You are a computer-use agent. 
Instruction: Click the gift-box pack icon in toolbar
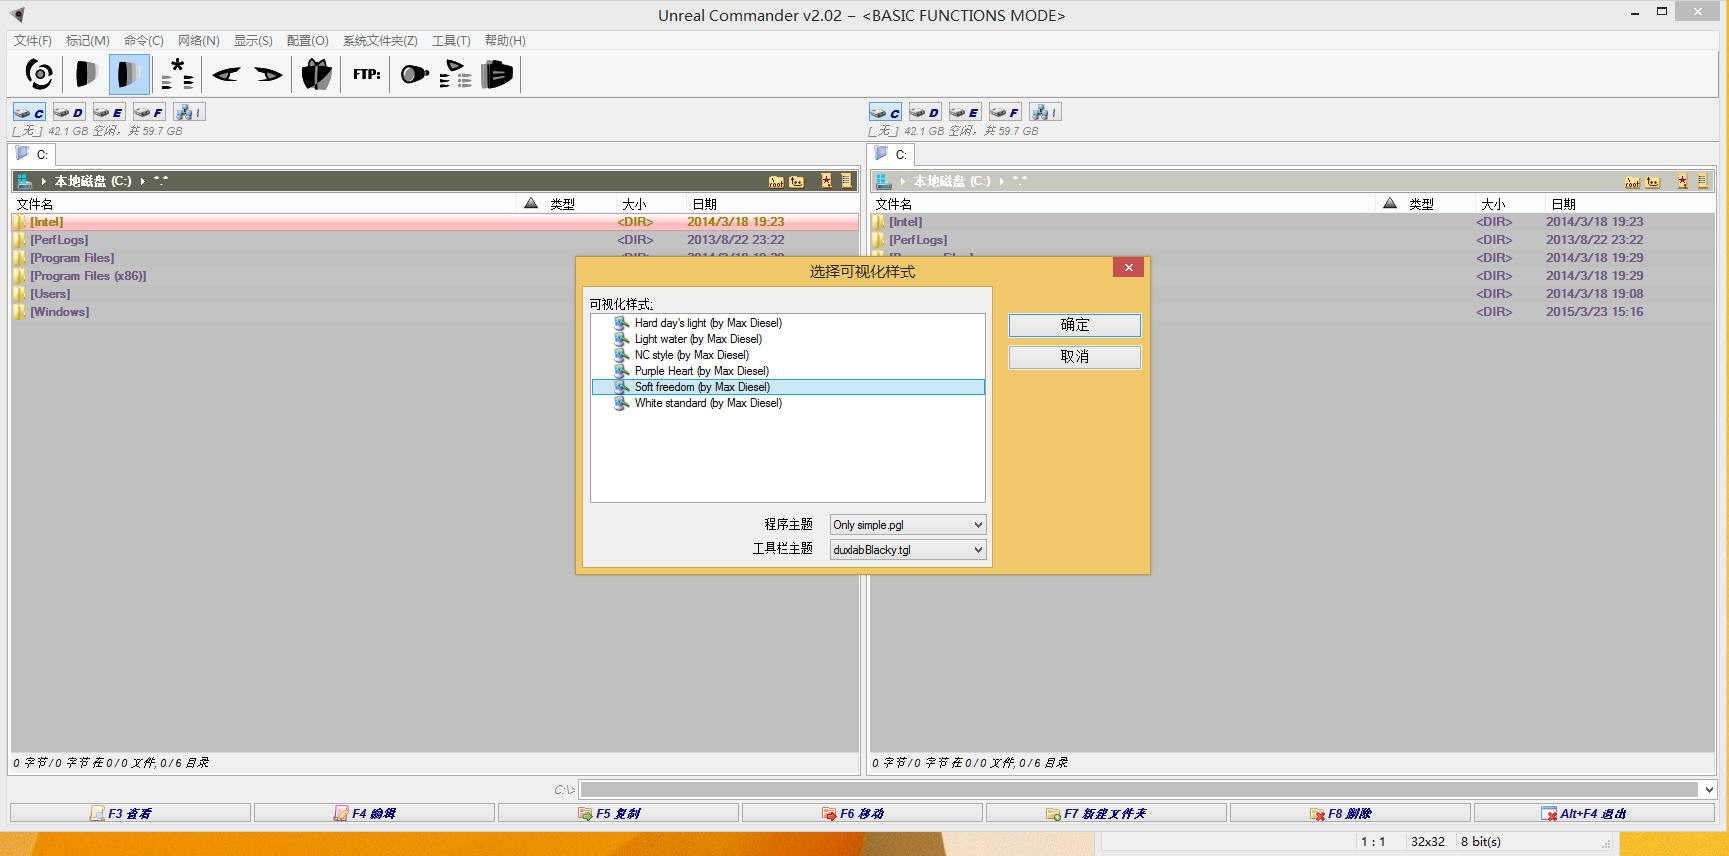coord(317,74)
